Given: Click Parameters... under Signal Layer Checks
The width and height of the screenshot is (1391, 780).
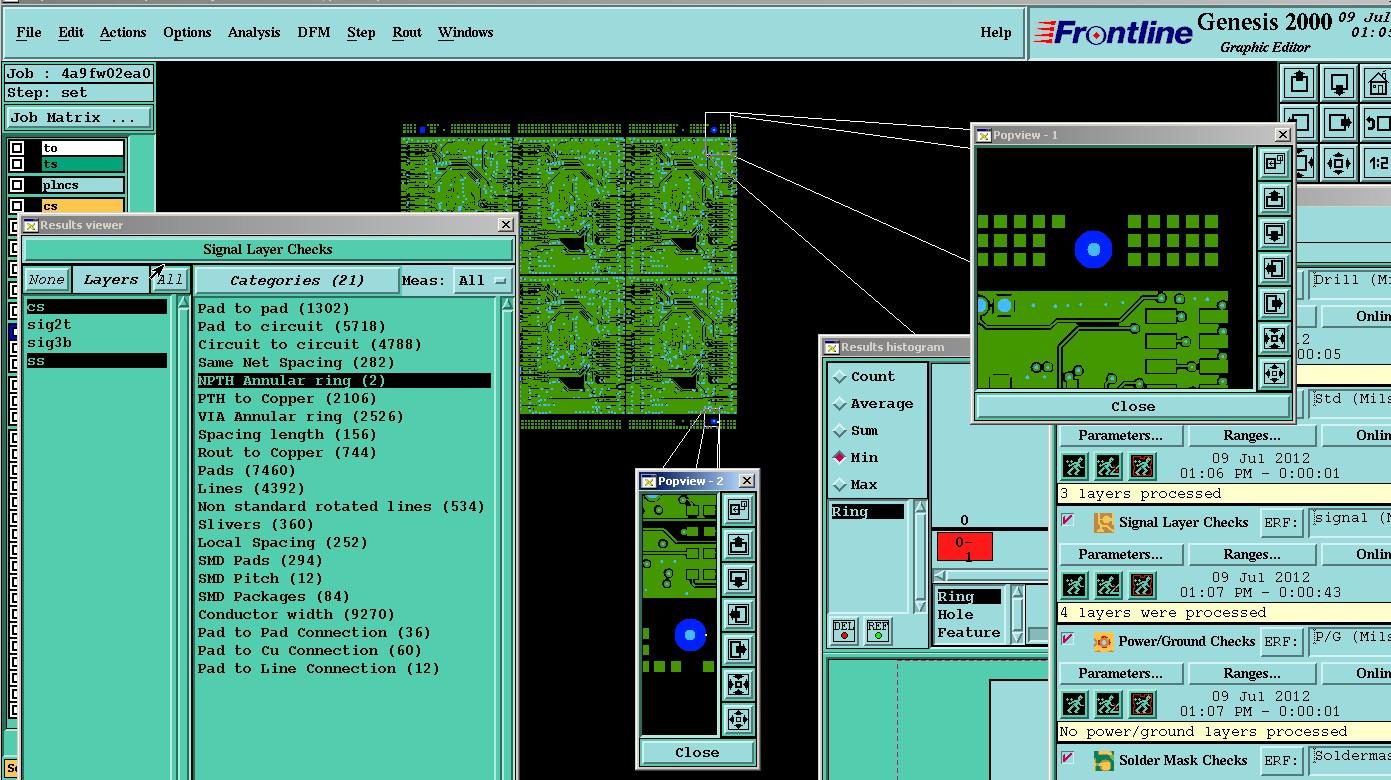Looking at the screenshot, I should point(1120,554).
